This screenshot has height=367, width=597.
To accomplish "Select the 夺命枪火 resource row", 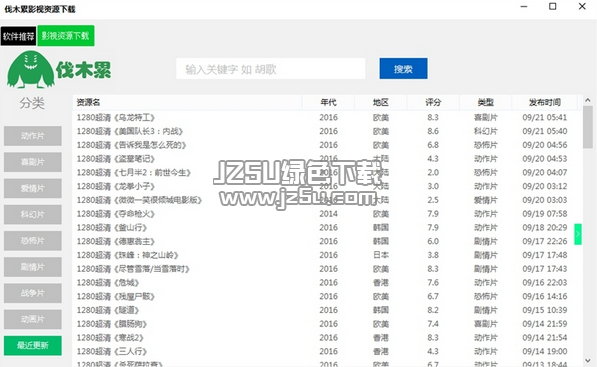I will pos(327,214).
